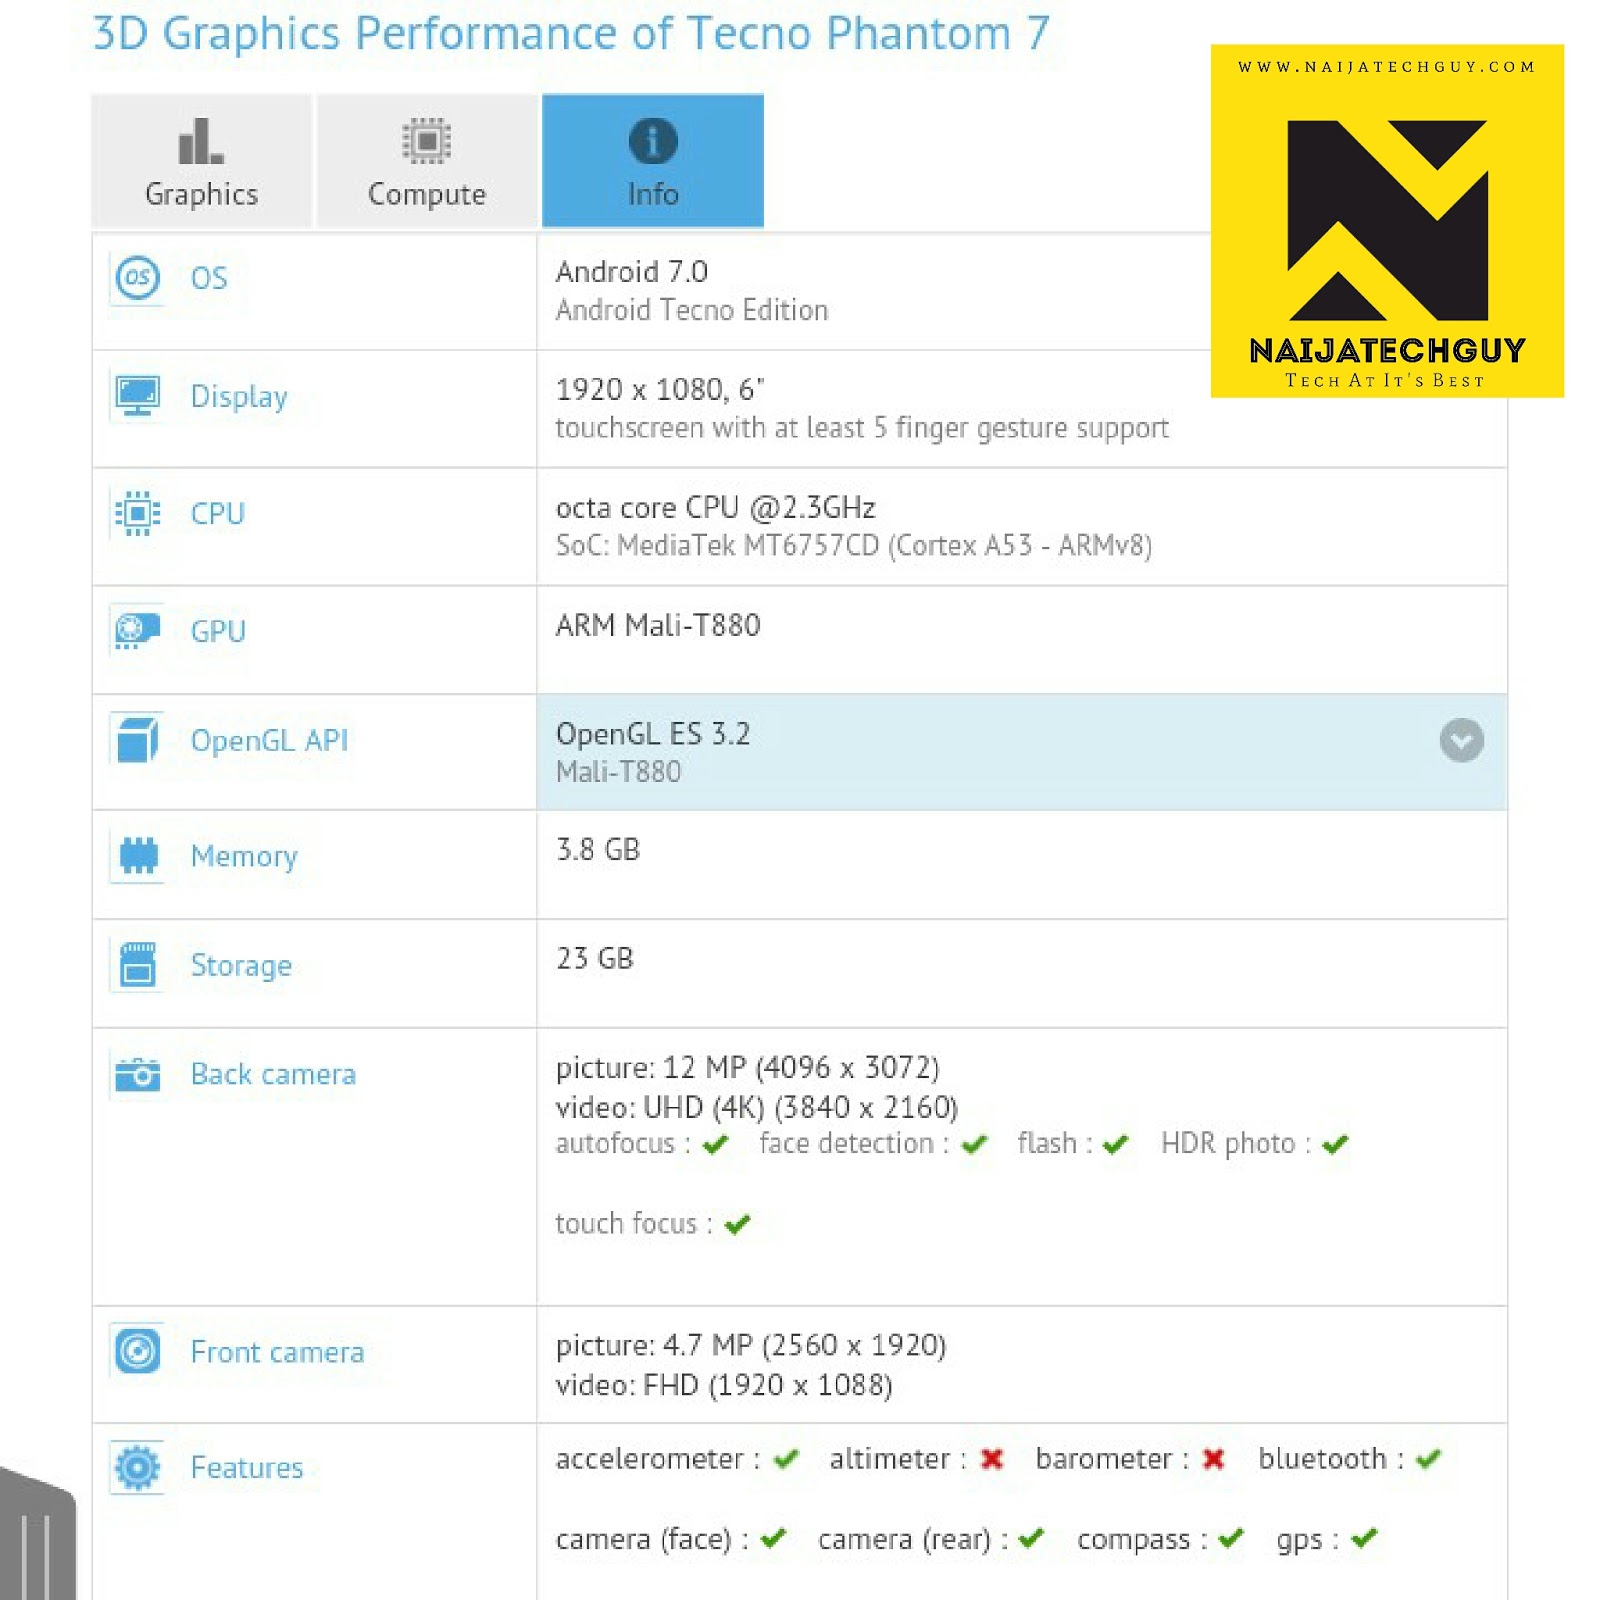Click the flash green checkmark

click(x=1115, y=1144)
